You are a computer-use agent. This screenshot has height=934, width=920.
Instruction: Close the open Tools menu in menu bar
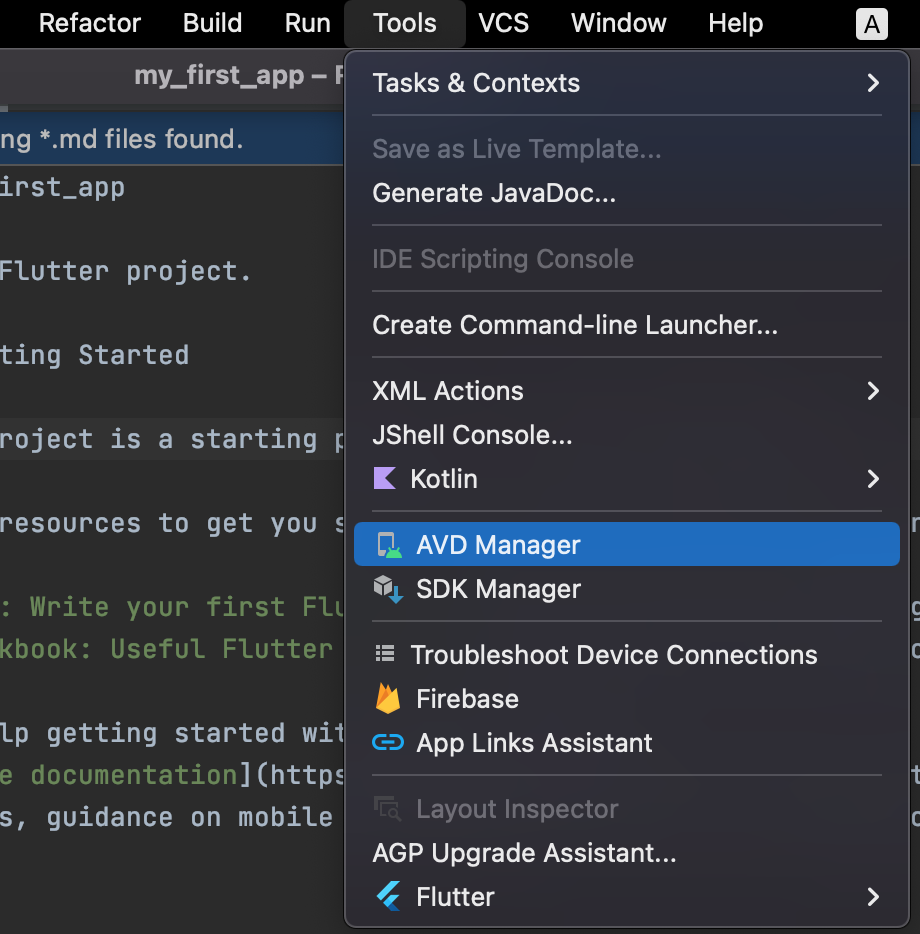(405, 23)
